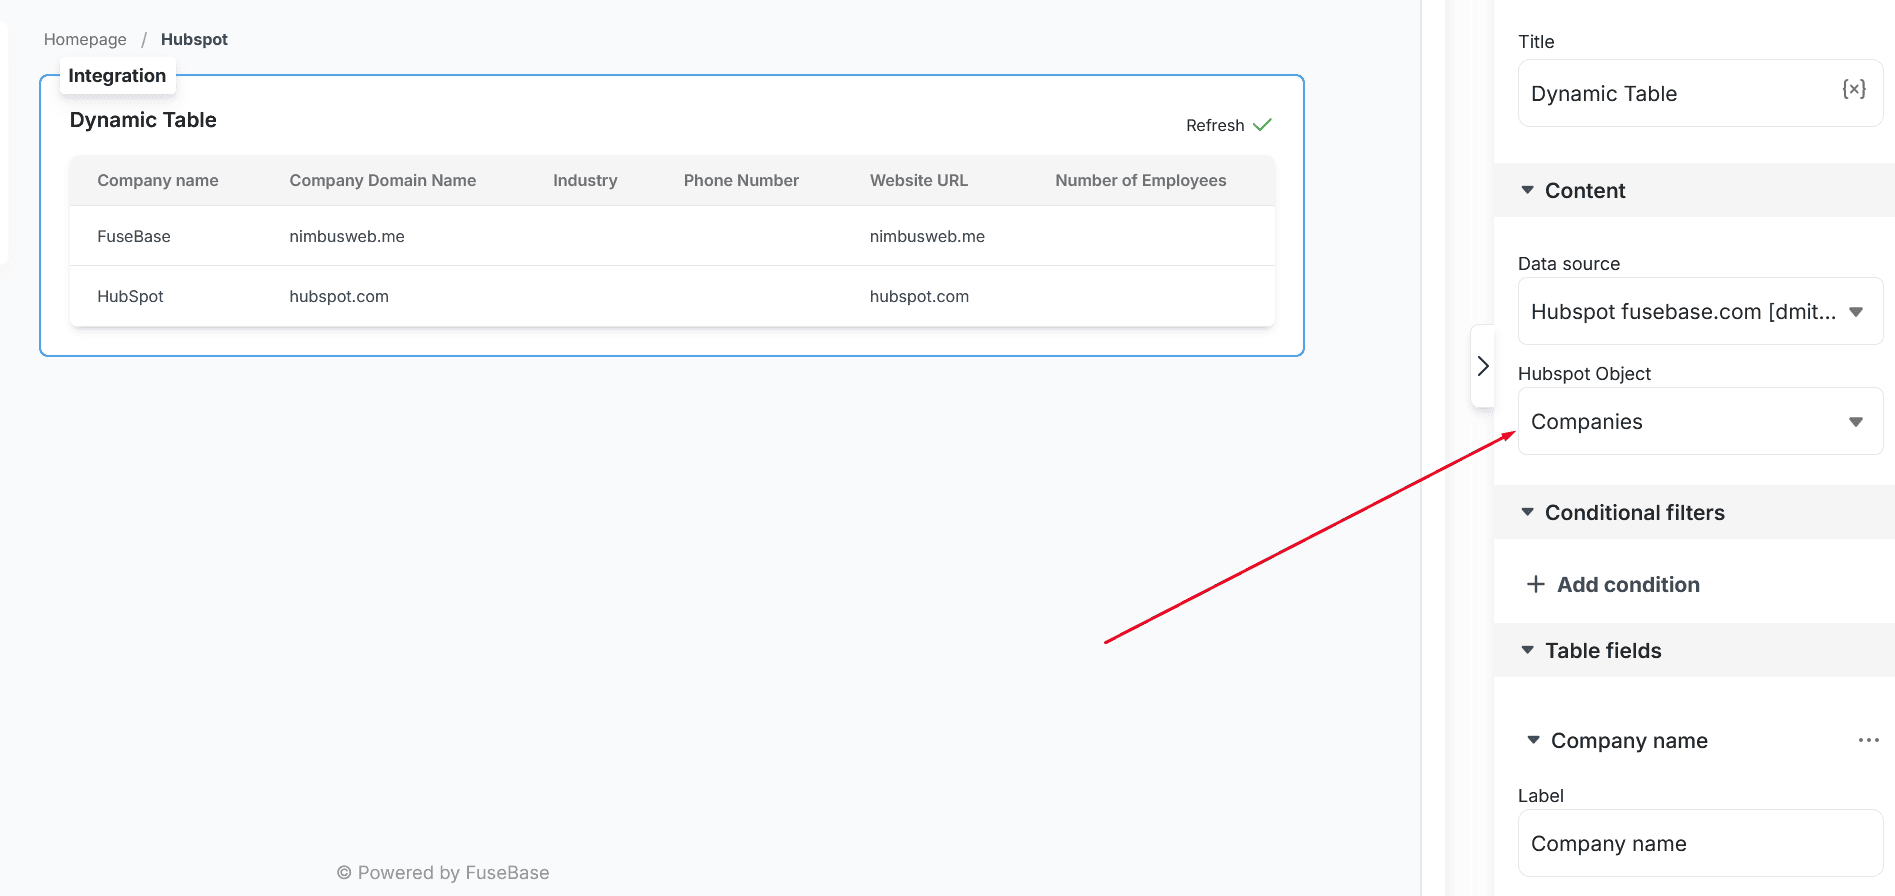
Task: Collapse the Content section
Action: (x=1527, y=190)
